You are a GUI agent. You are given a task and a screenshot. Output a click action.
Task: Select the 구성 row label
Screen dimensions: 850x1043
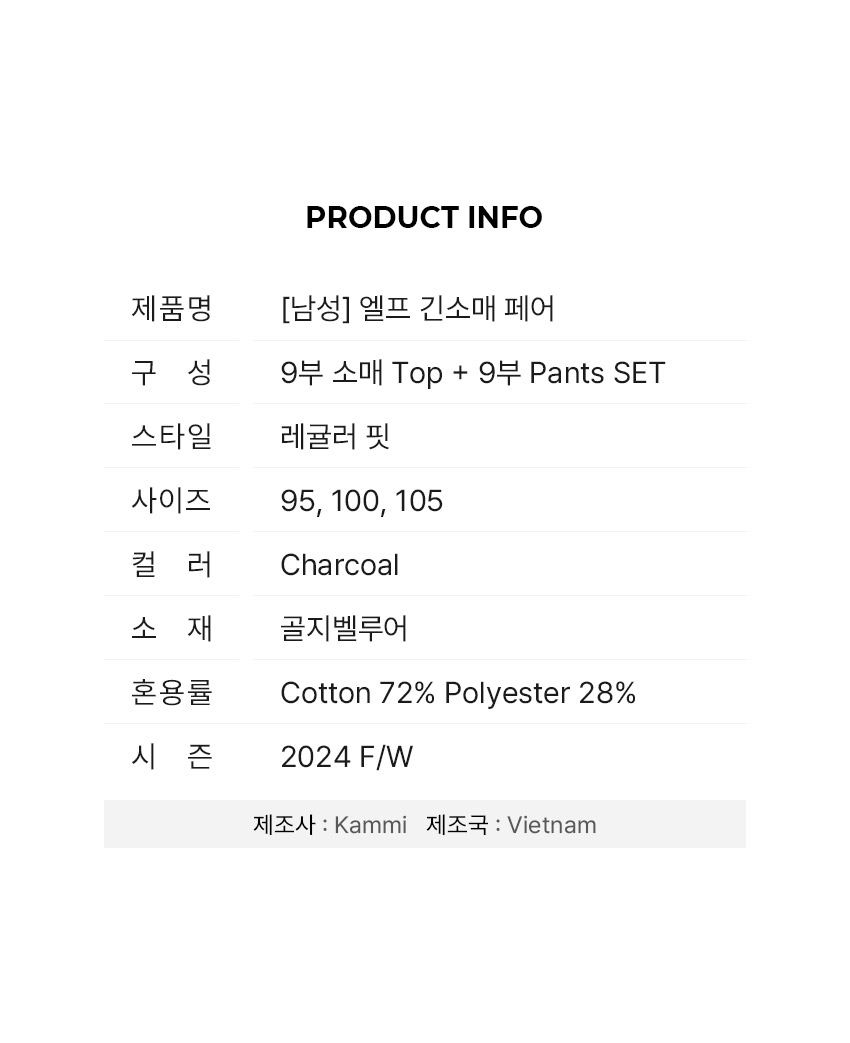[x=172, y=372]
